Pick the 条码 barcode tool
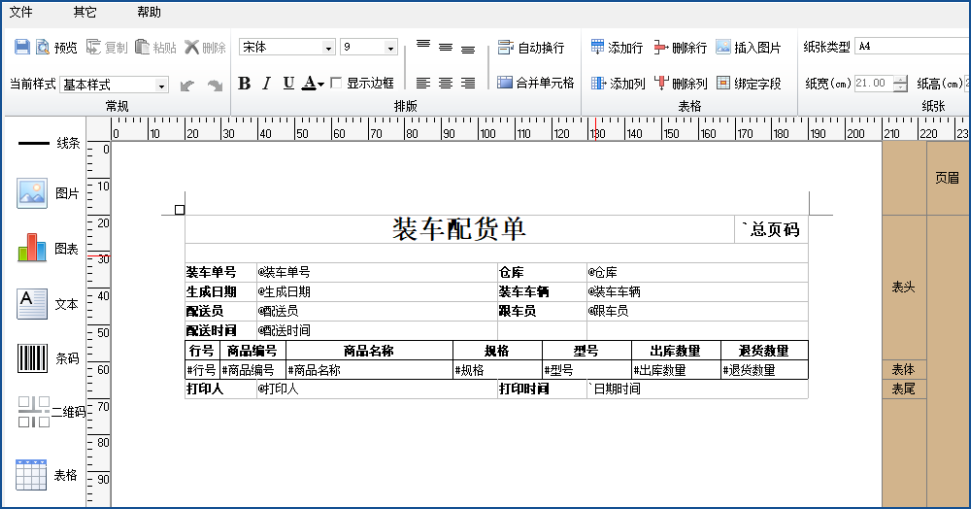Viewport: 971px width, 509px height. pyautogui.click(x=49, y=358)
